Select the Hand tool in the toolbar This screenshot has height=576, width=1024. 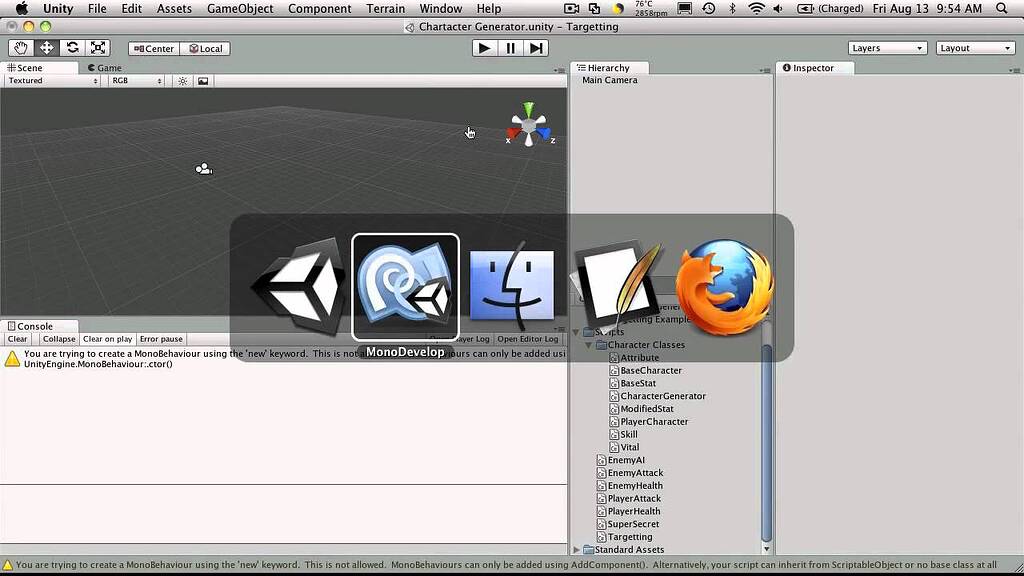click(20, 47)
